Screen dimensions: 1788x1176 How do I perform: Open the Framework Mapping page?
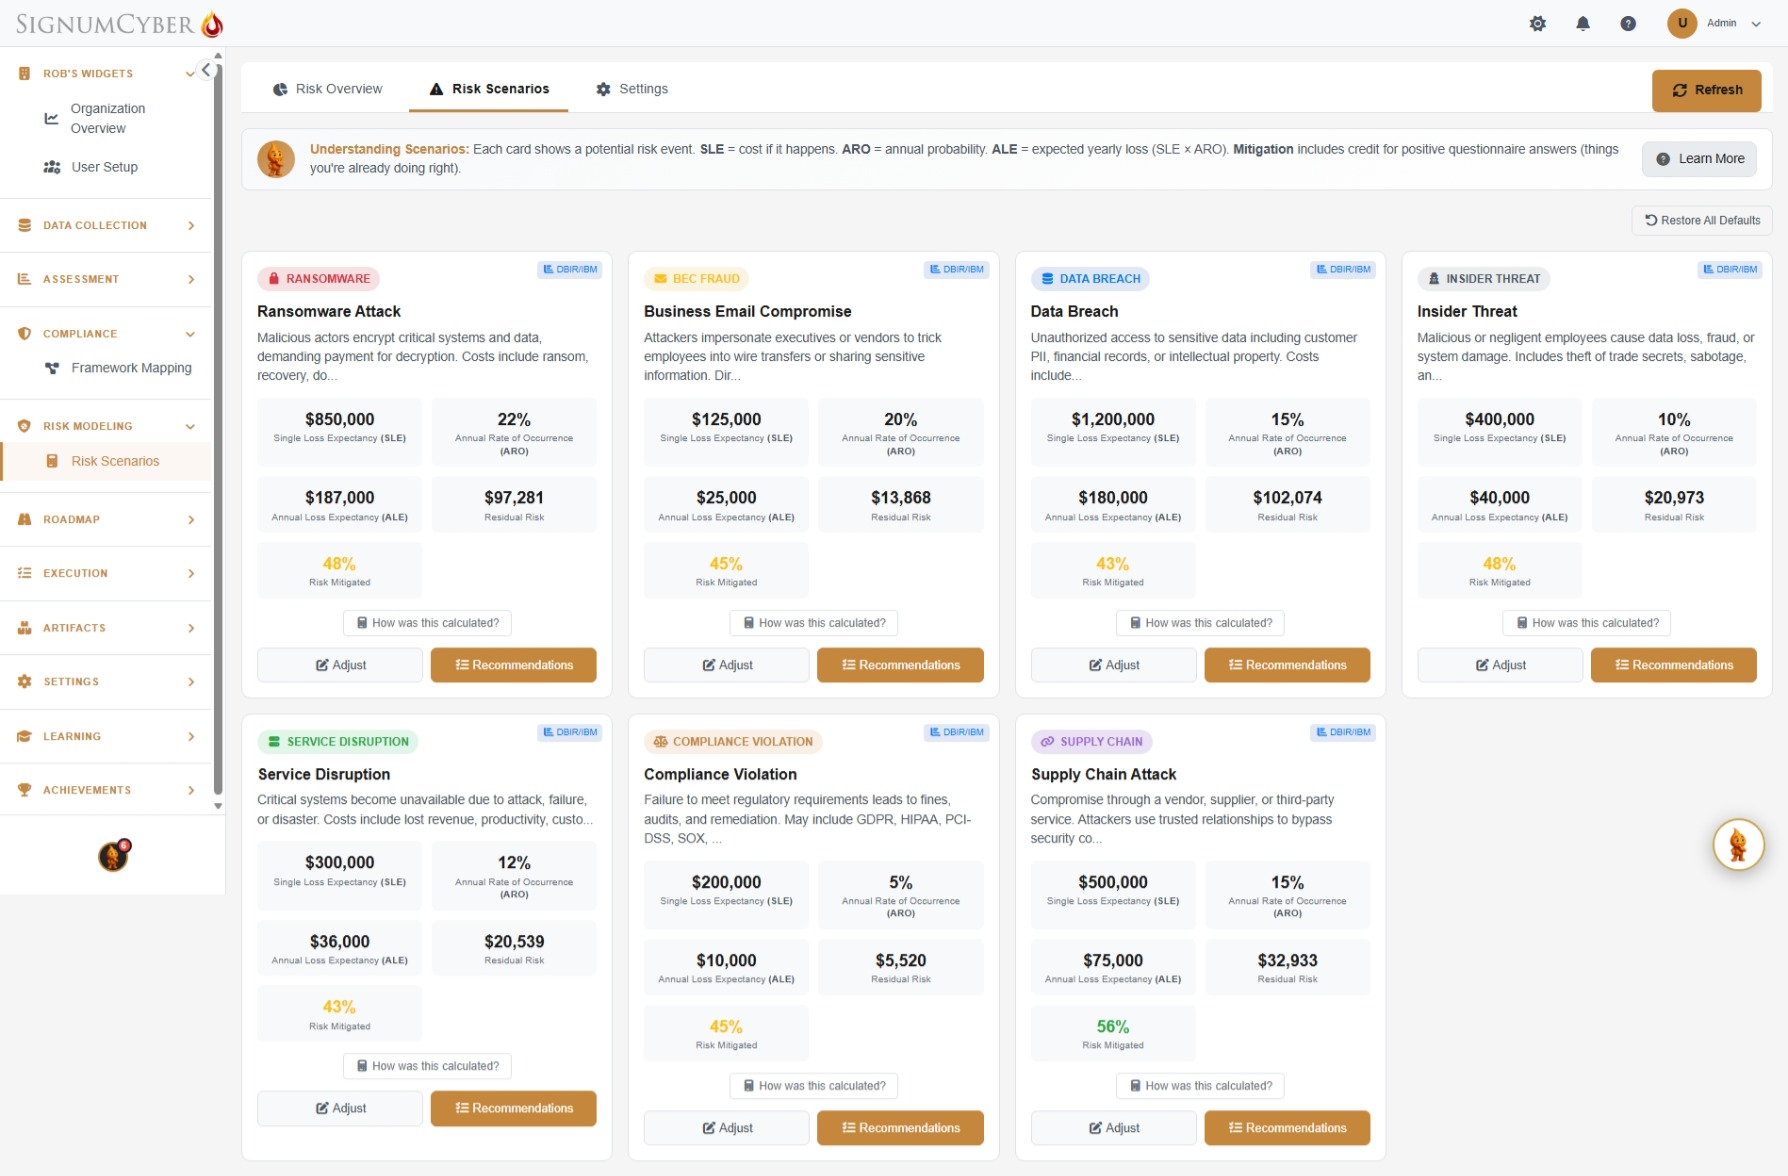[130, 367]
